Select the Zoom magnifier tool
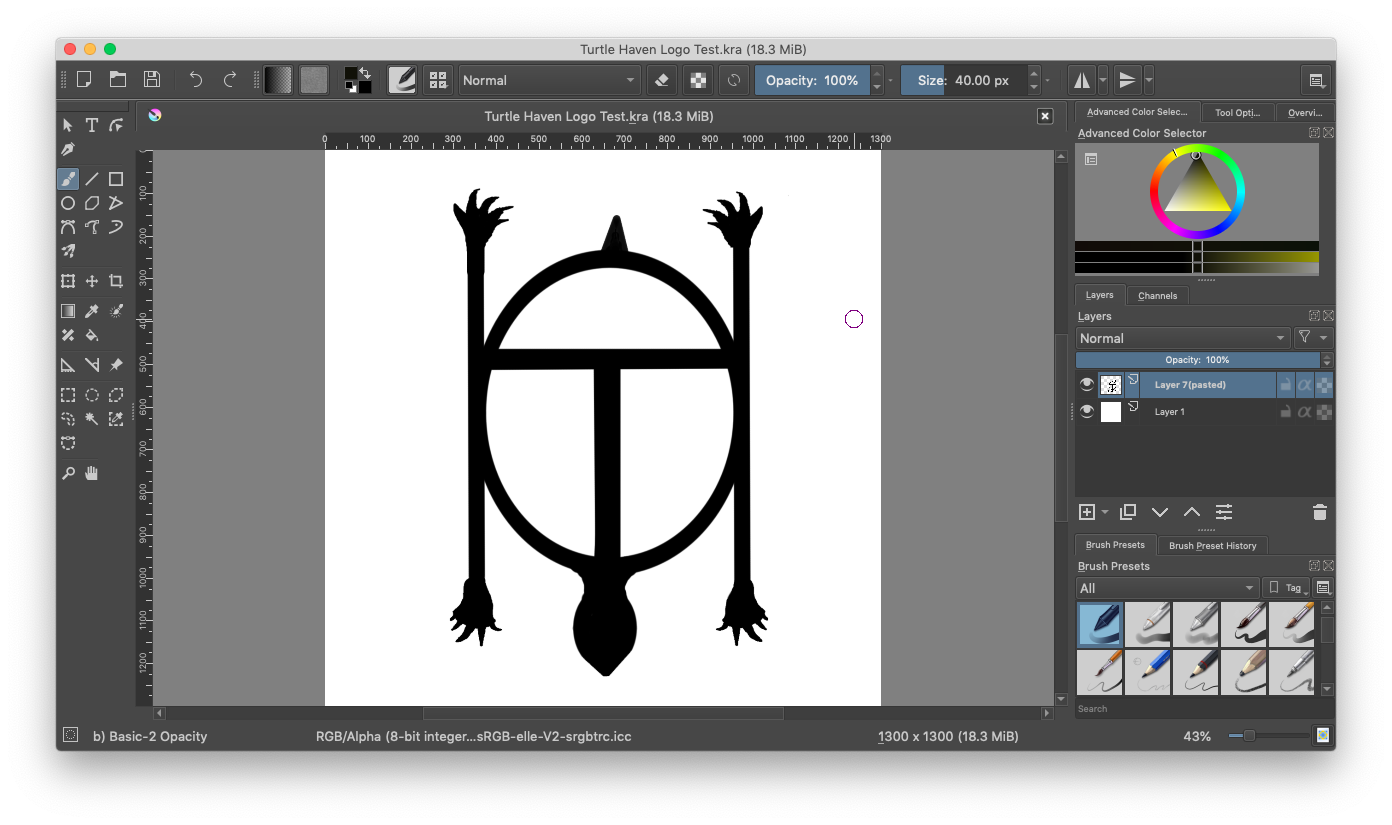 click(68, 473)
